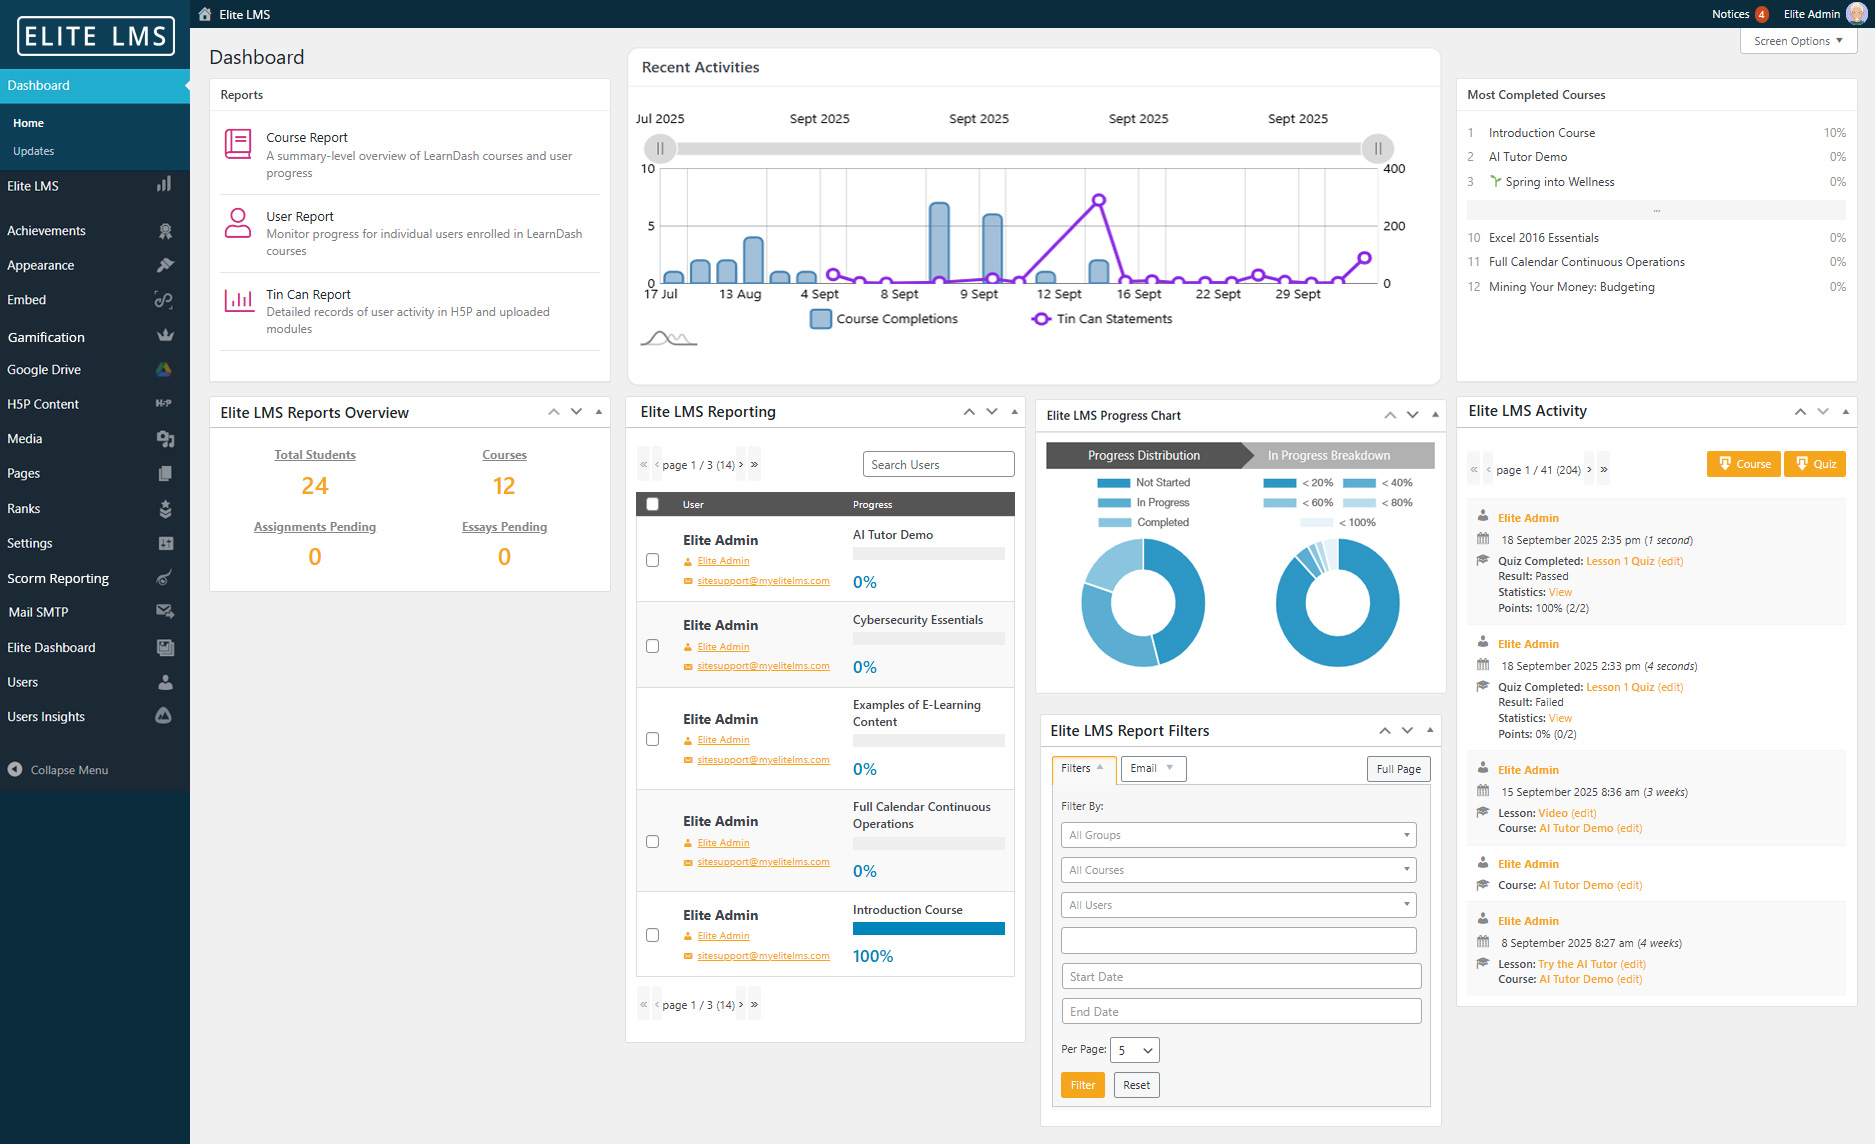Click the Tin Can Report chart icon
This screenshot has height=1144, width=1875.
238,300
